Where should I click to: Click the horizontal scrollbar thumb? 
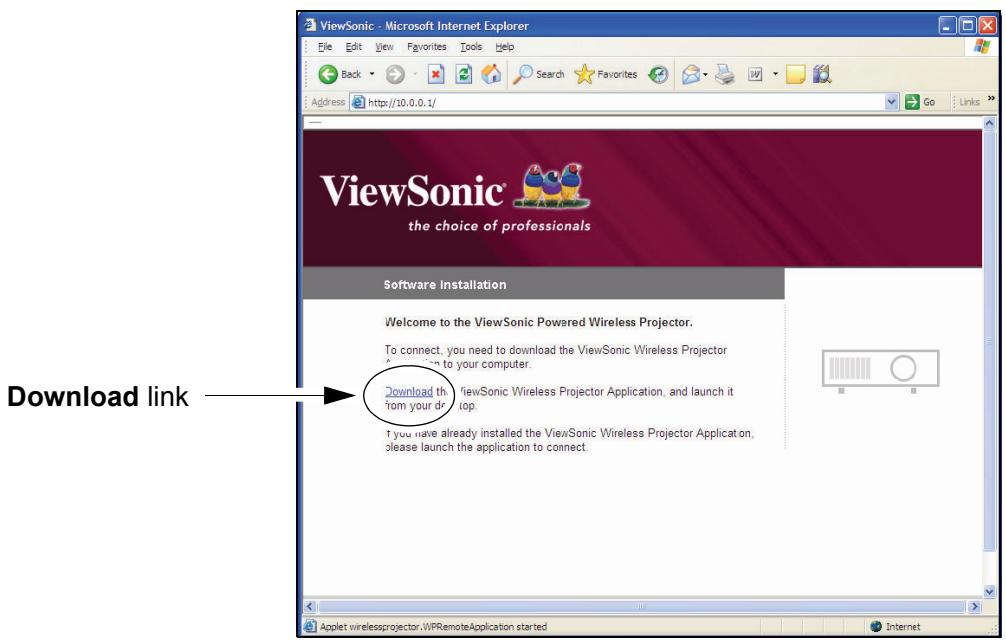[642, 606]
